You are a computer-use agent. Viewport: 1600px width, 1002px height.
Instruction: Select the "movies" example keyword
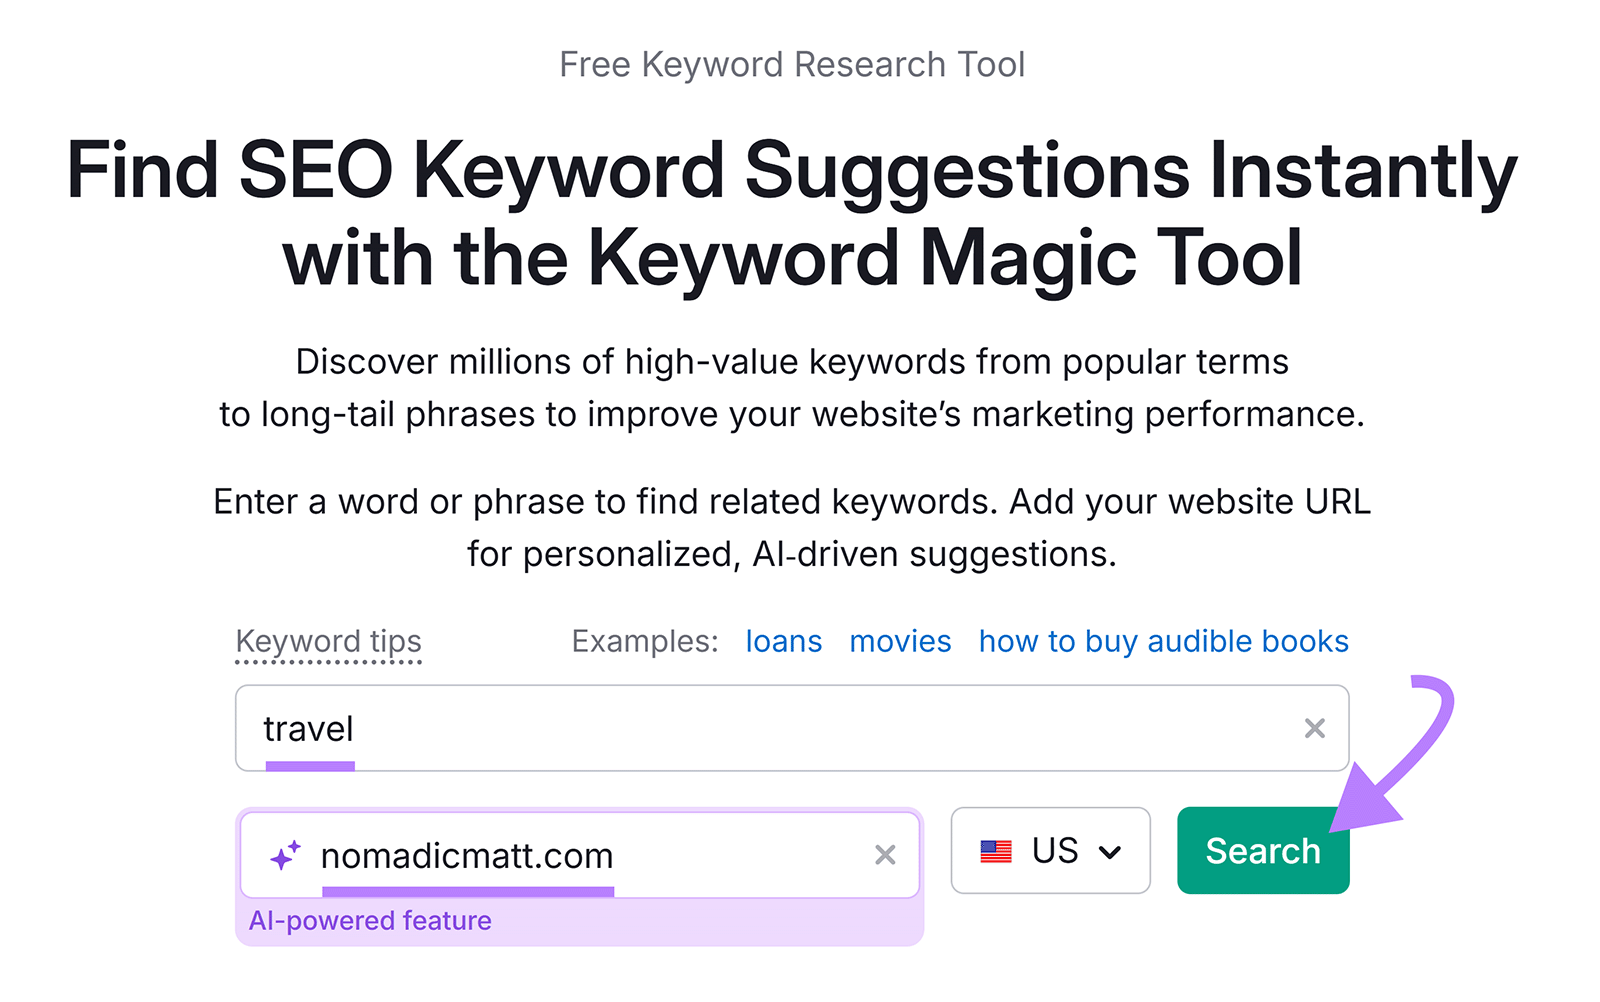coord(899,641)
